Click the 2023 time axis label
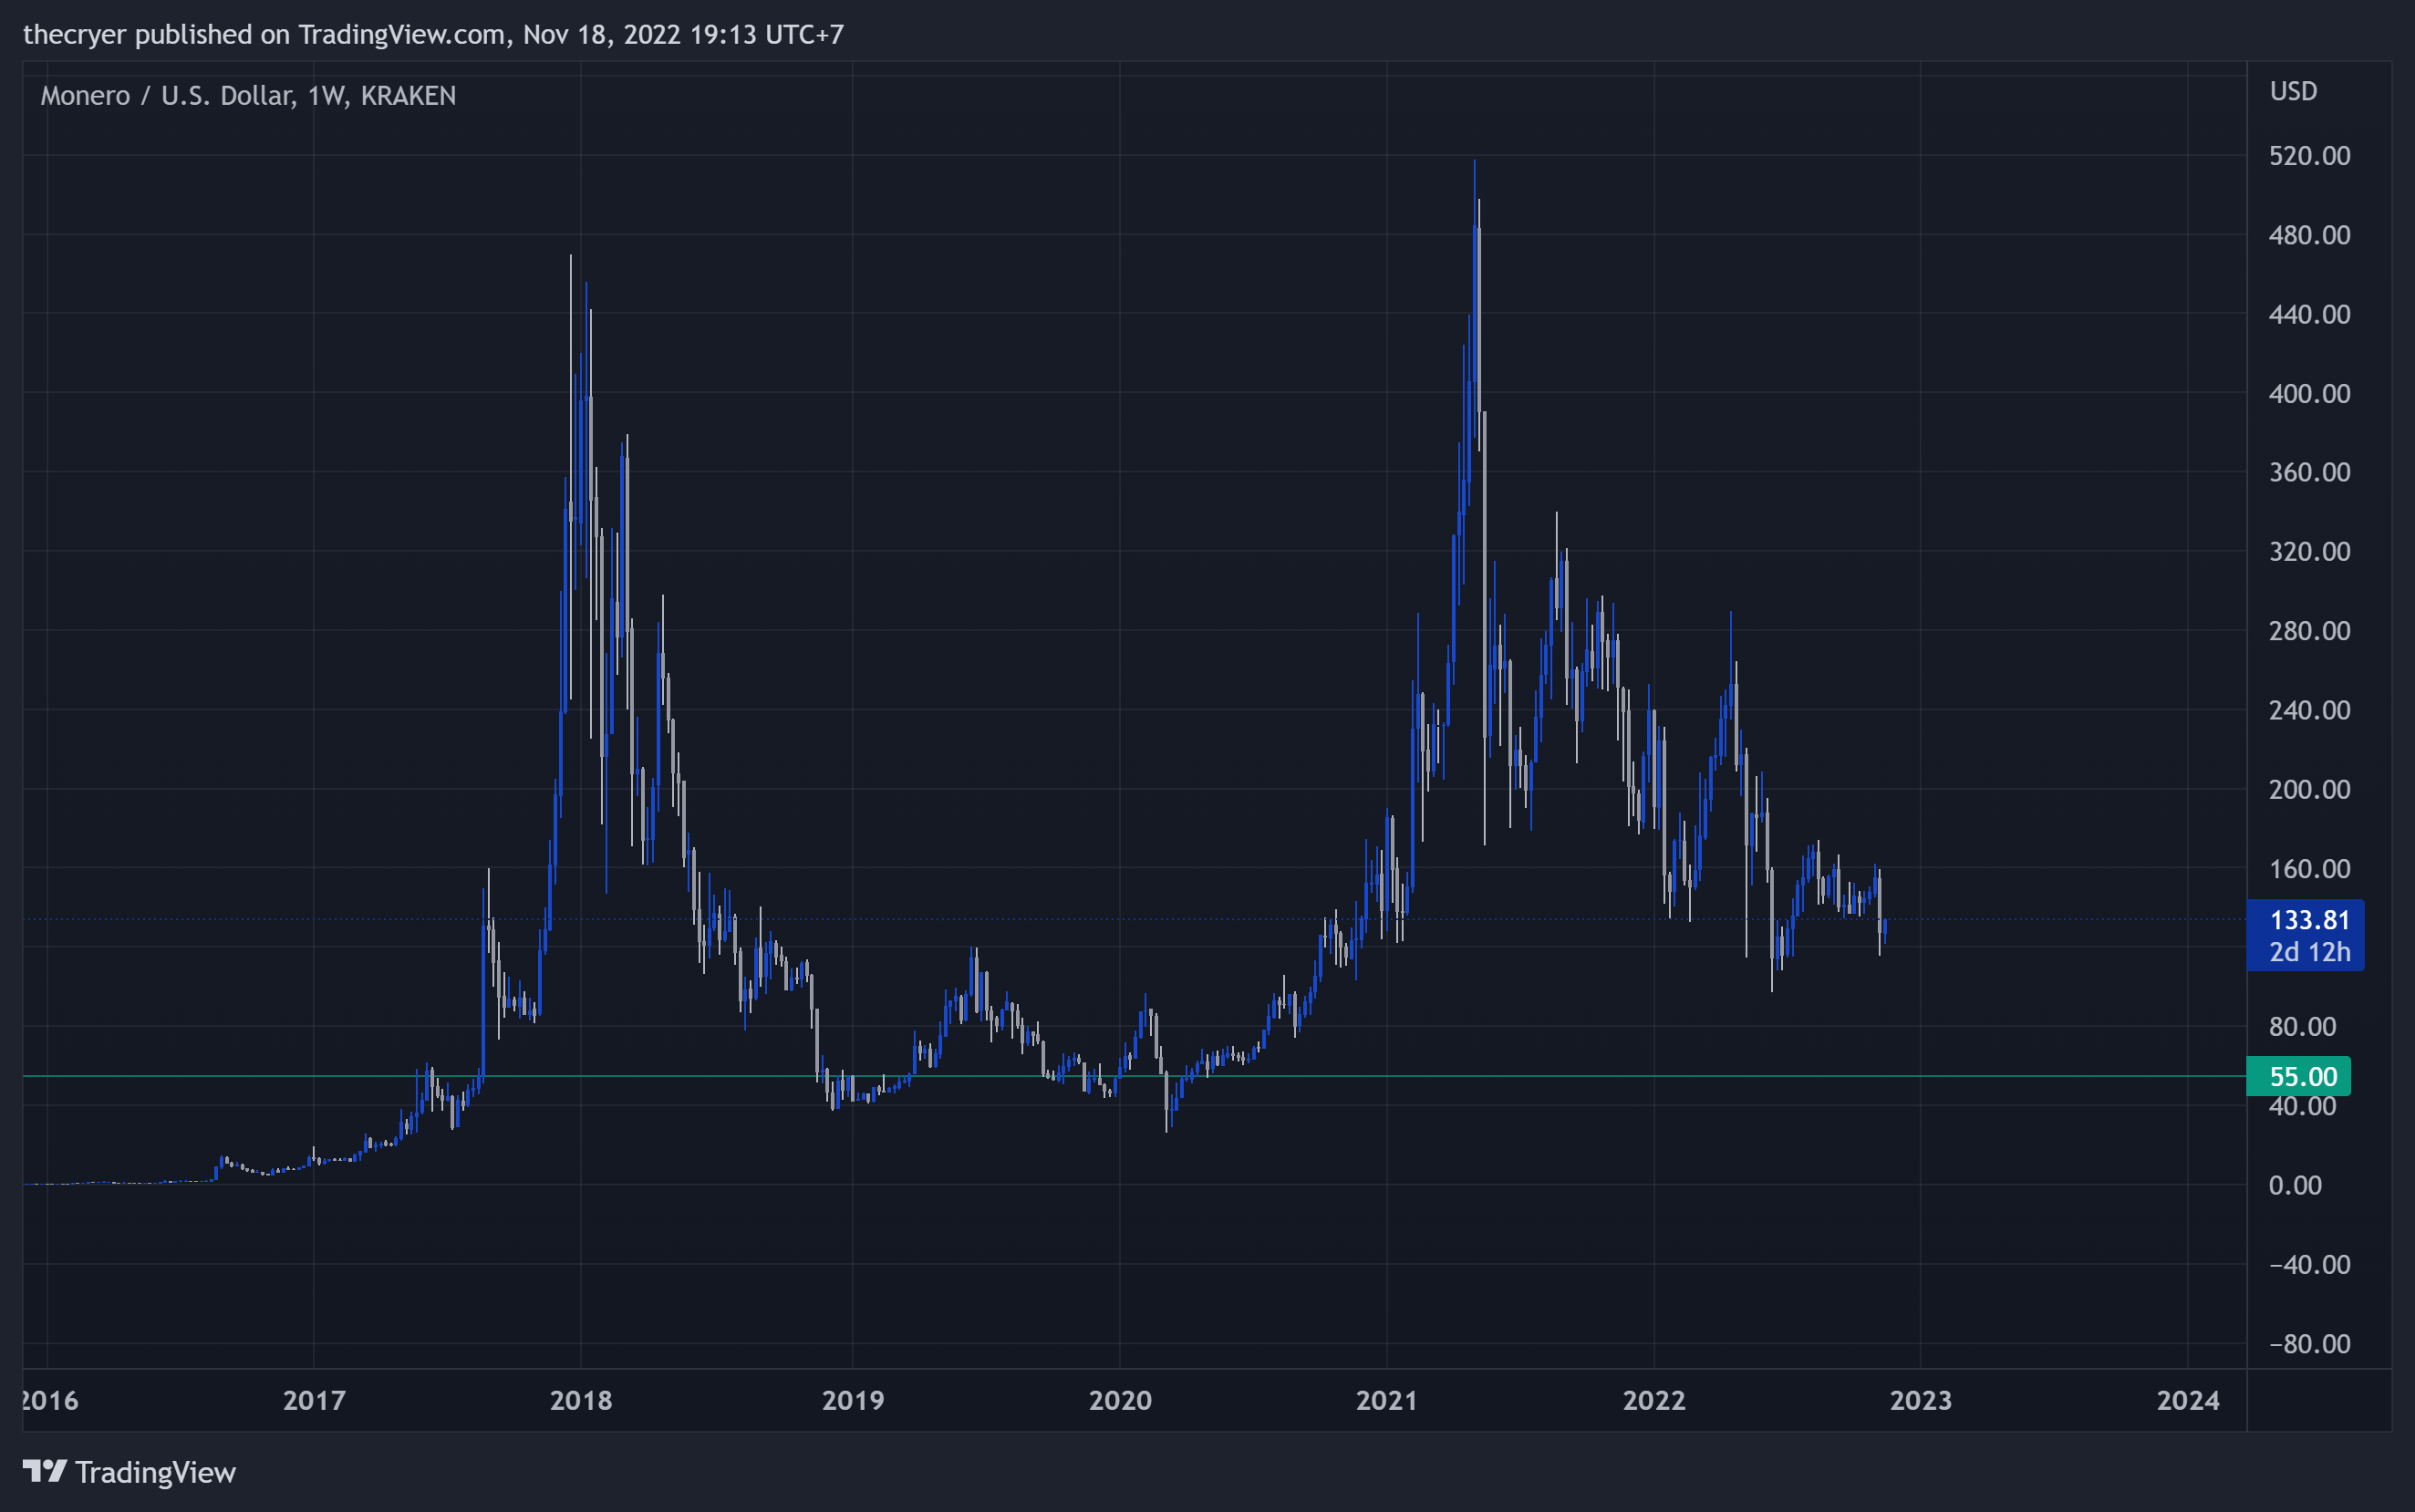Image resolution: width=2415 pixels, height=1512 pixels. click(1921, 1400)
